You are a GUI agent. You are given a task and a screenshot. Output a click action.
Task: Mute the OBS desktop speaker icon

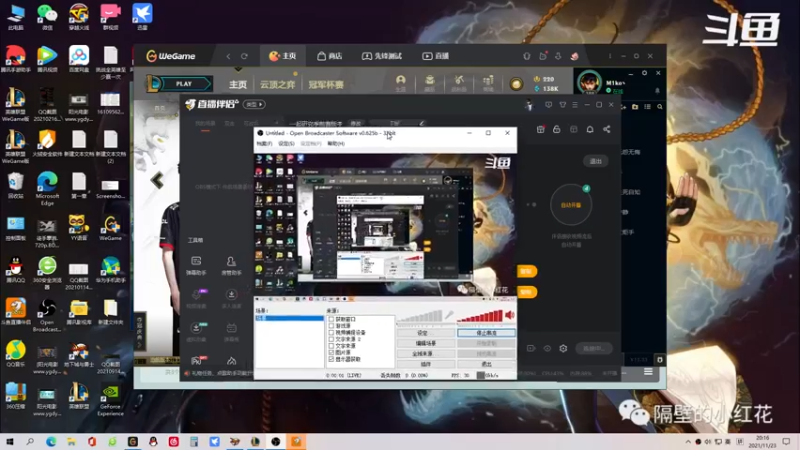pyautogui.click(x=510, y=316)
